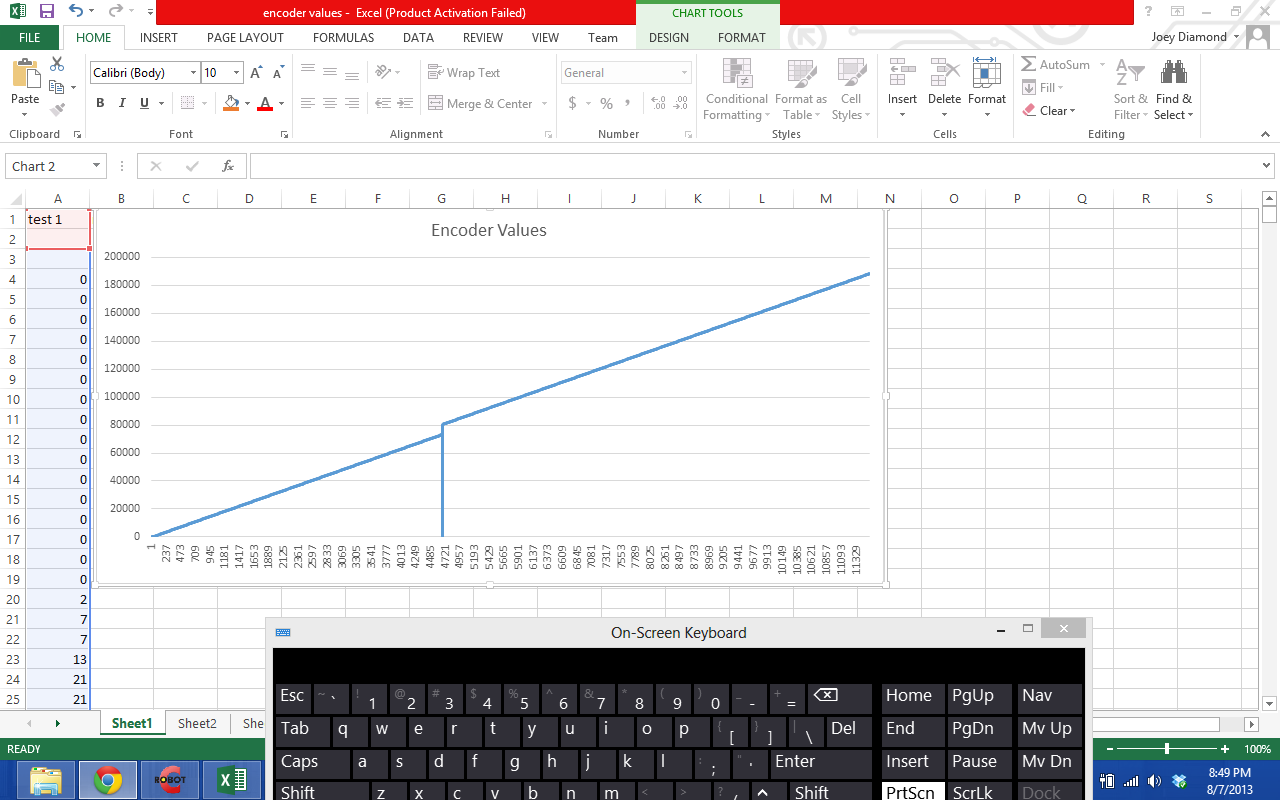The height and width of the screenshot is (800, 1280).
Task: Click the Save icon in quick access toolbar
Action: click(x=46, y=12)
